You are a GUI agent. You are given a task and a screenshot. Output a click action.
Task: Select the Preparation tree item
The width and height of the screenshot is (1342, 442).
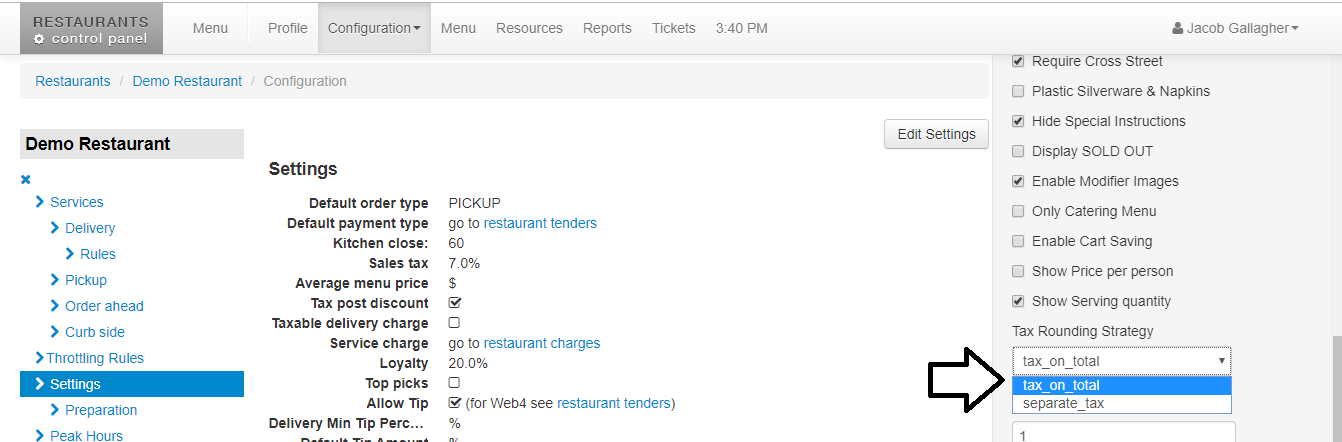click(x=101, y=410)
